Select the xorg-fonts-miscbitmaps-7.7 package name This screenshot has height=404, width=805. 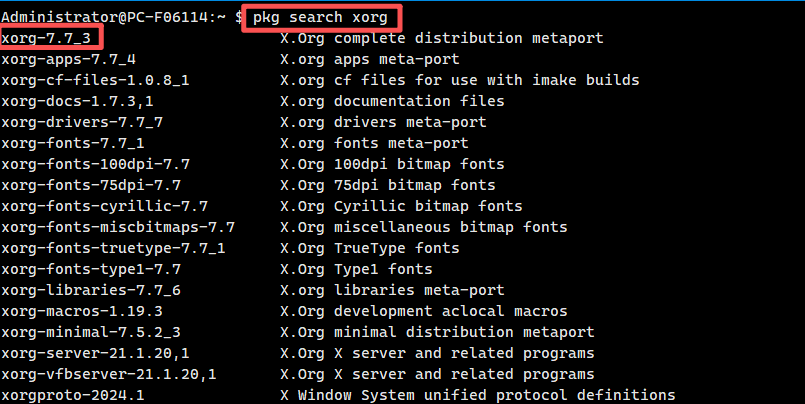point(118,227)
